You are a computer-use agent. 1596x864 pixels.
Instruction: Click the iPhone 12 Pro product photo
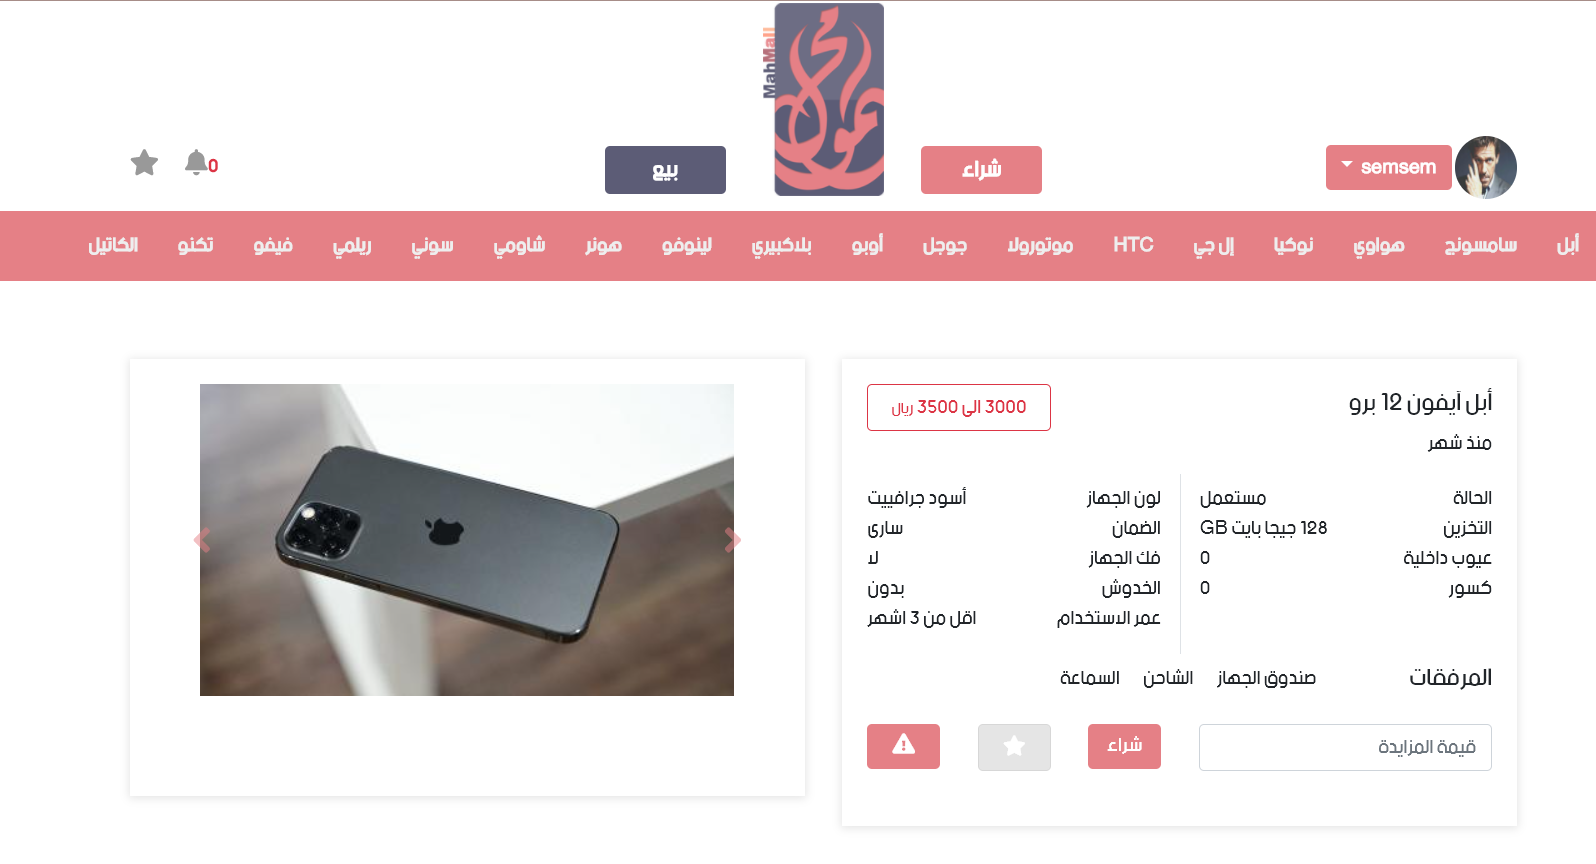[x=467, y=540]
